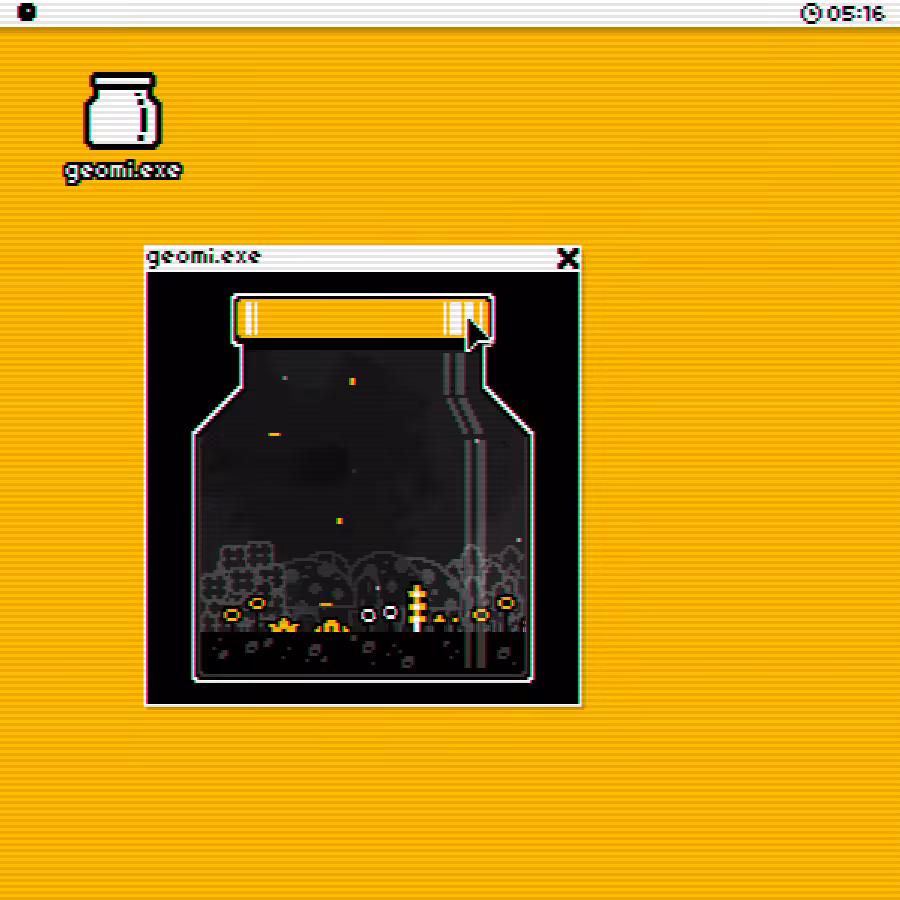The height and width of the screenshot is (900, 900).
Task: Click the black circle menu icon in the top bar
Action: [26, 12]
